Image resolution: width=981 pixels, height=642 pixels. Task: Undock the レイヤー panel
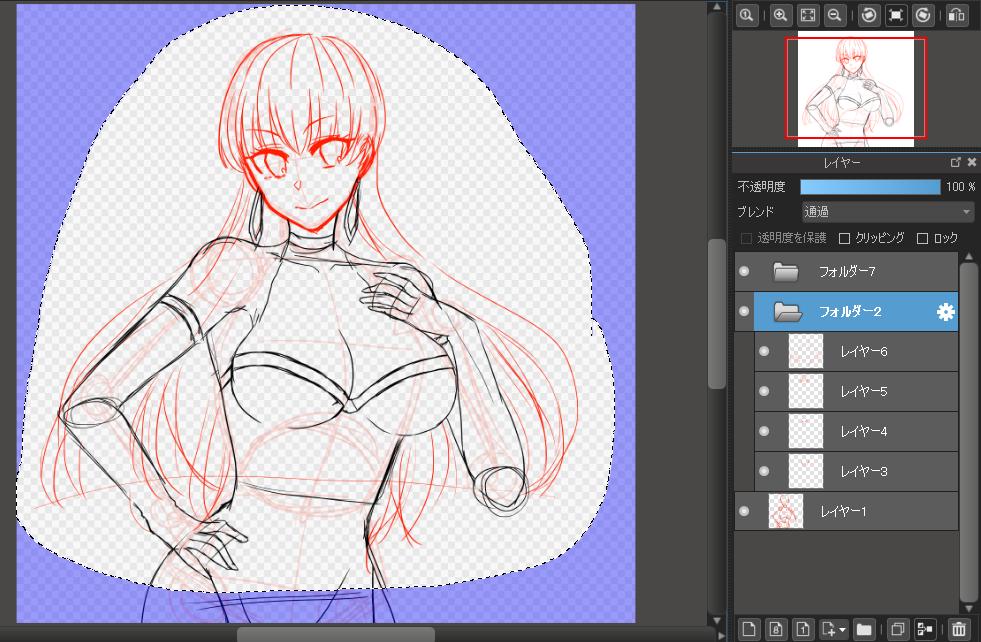(955, 162)
